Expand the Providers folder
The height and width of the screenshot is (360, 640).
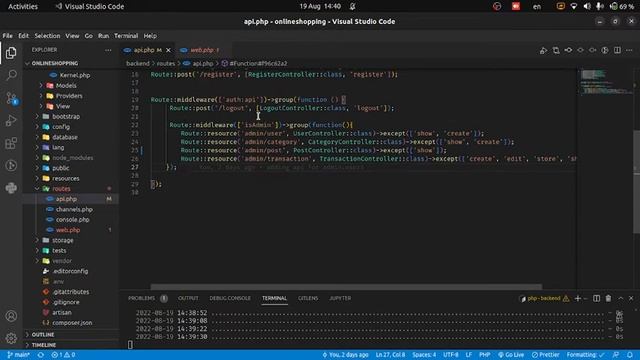click(x=69, y=96)
